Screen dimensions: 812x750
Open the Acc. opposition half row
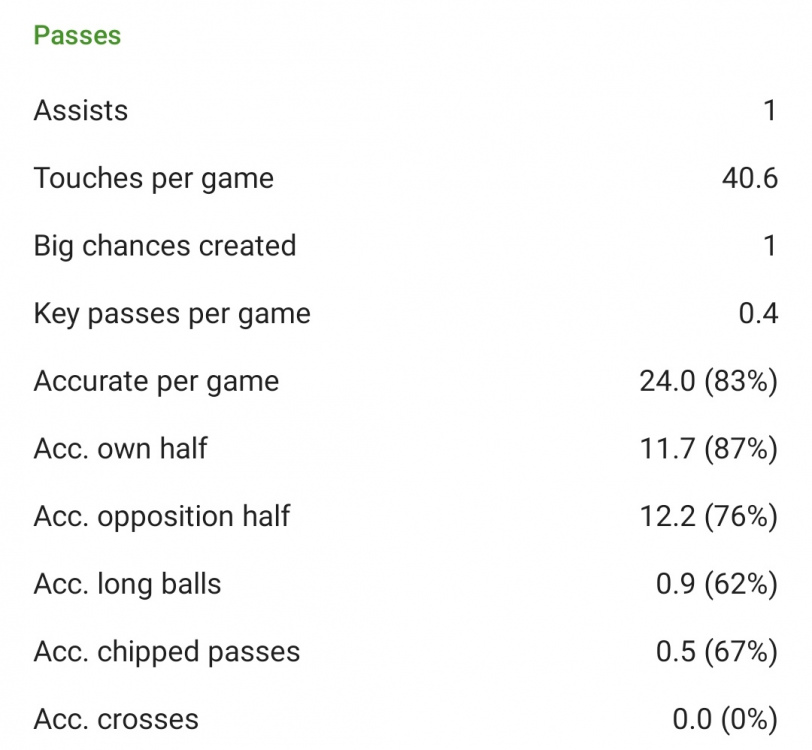(x=406, y=516)
